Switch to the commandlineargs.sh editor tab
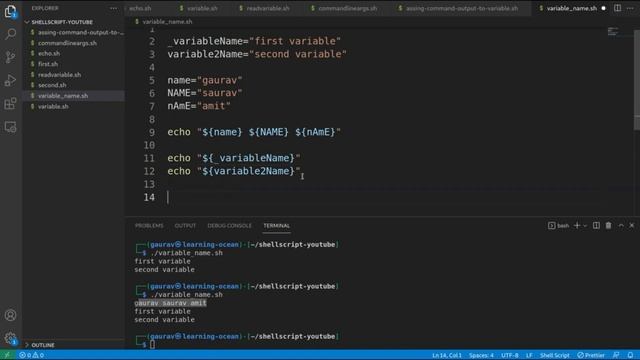640x360 pixels. coord(348,8)
